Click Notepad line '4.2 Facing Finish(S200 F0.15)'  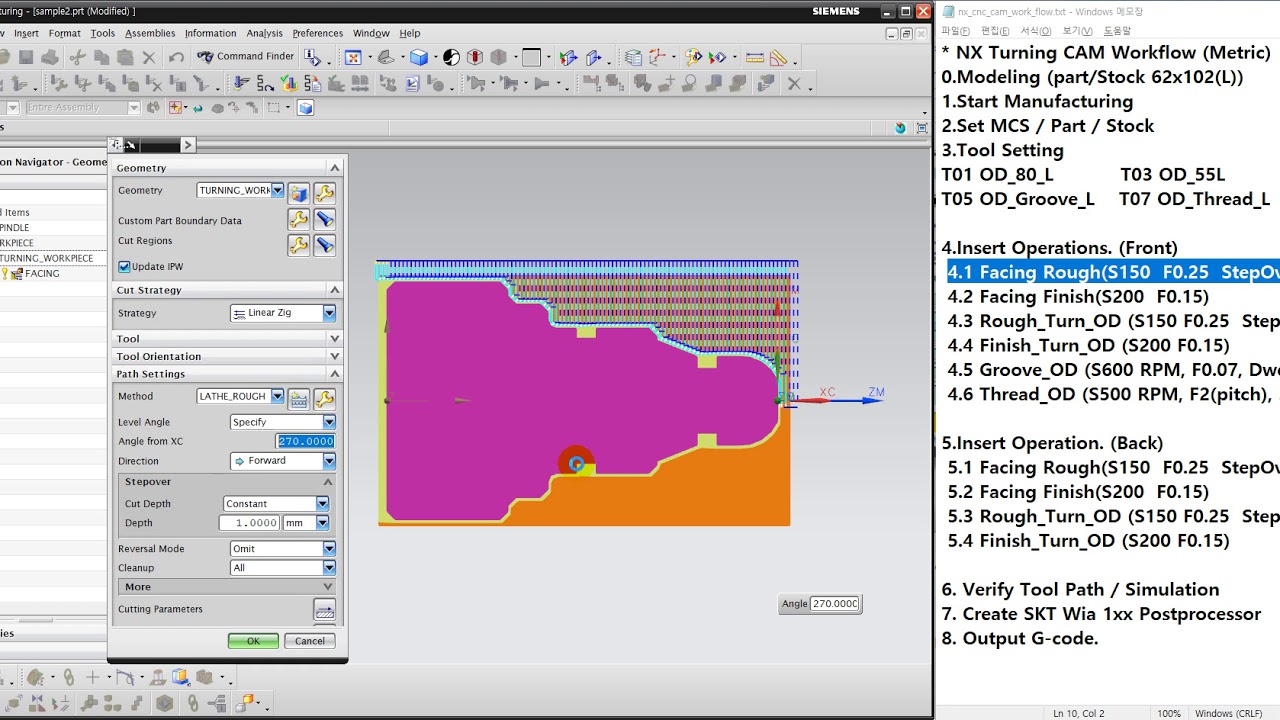[x=1078, y=297]
